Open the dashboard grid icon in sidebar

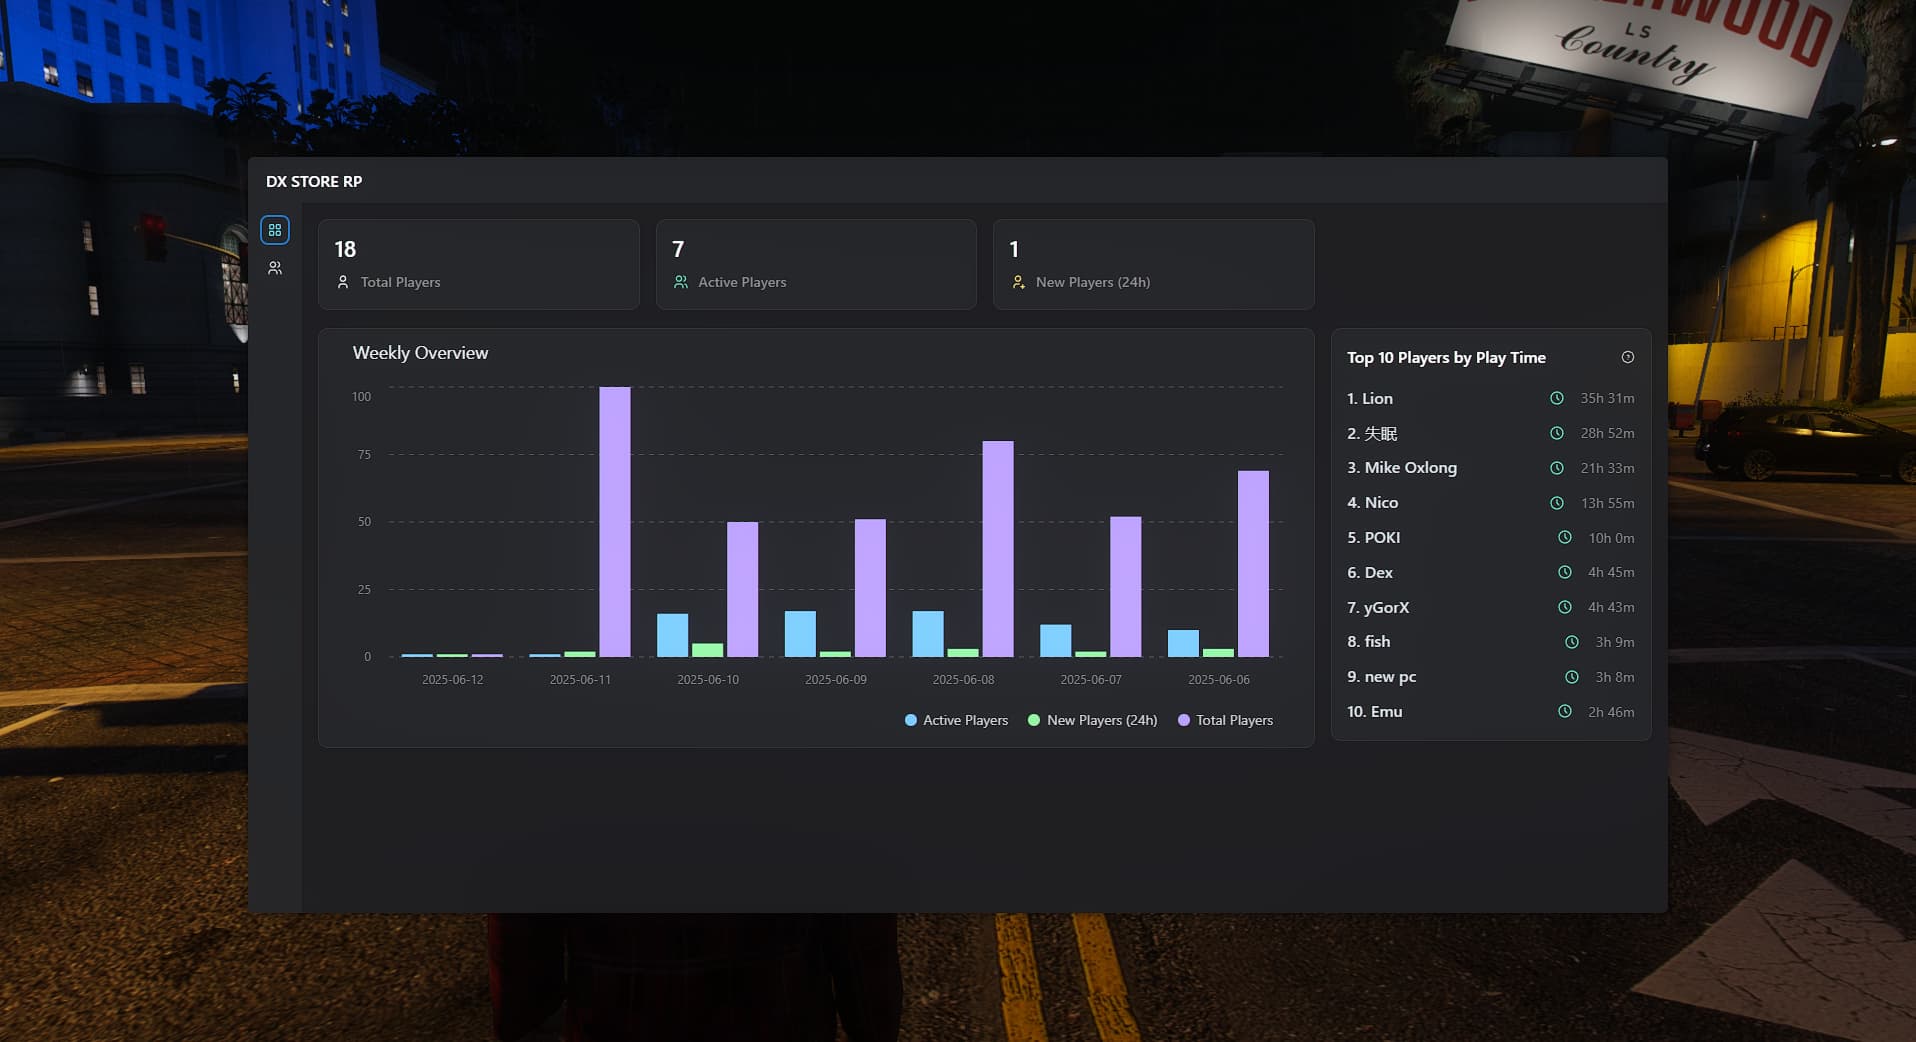tap(275, 230)
